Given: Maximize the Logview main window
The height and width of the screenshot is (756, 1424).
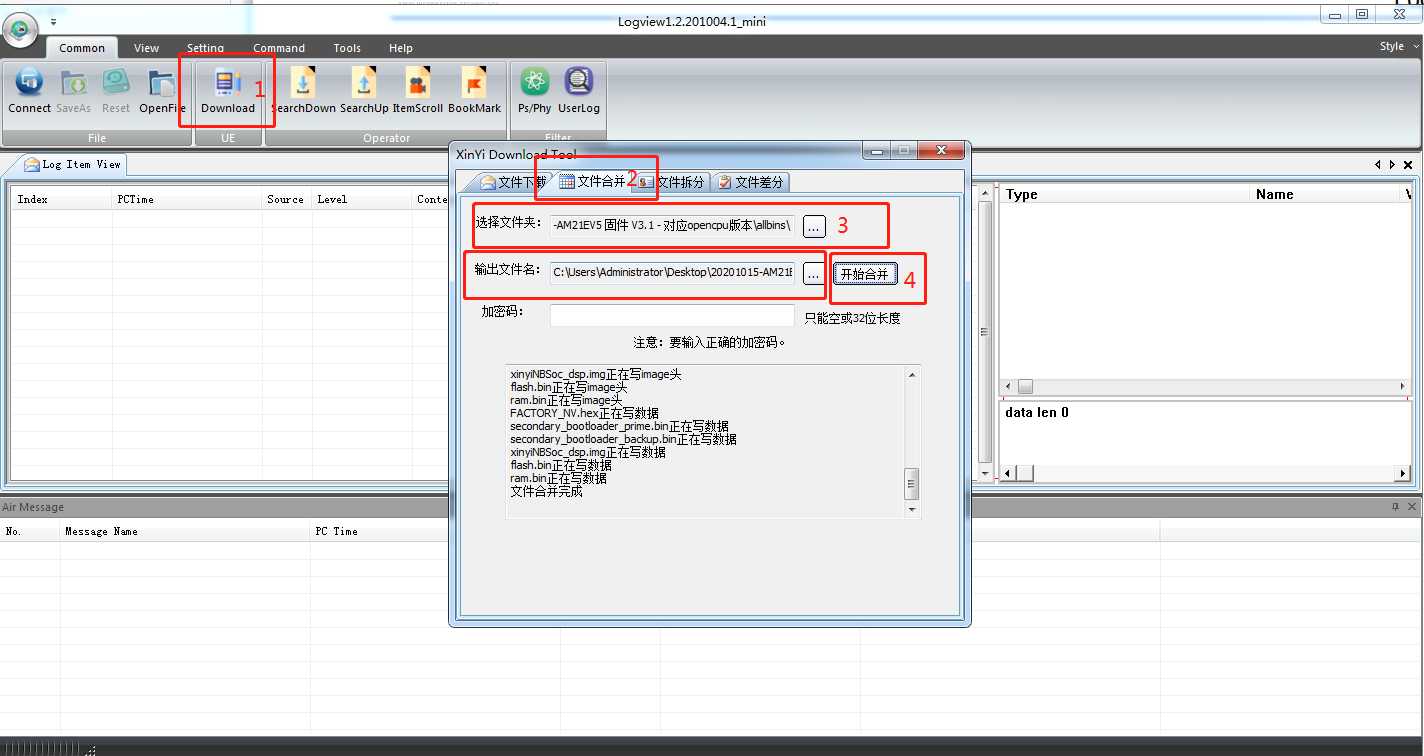Looking at the screenshot, I should tap(1362, 14).
